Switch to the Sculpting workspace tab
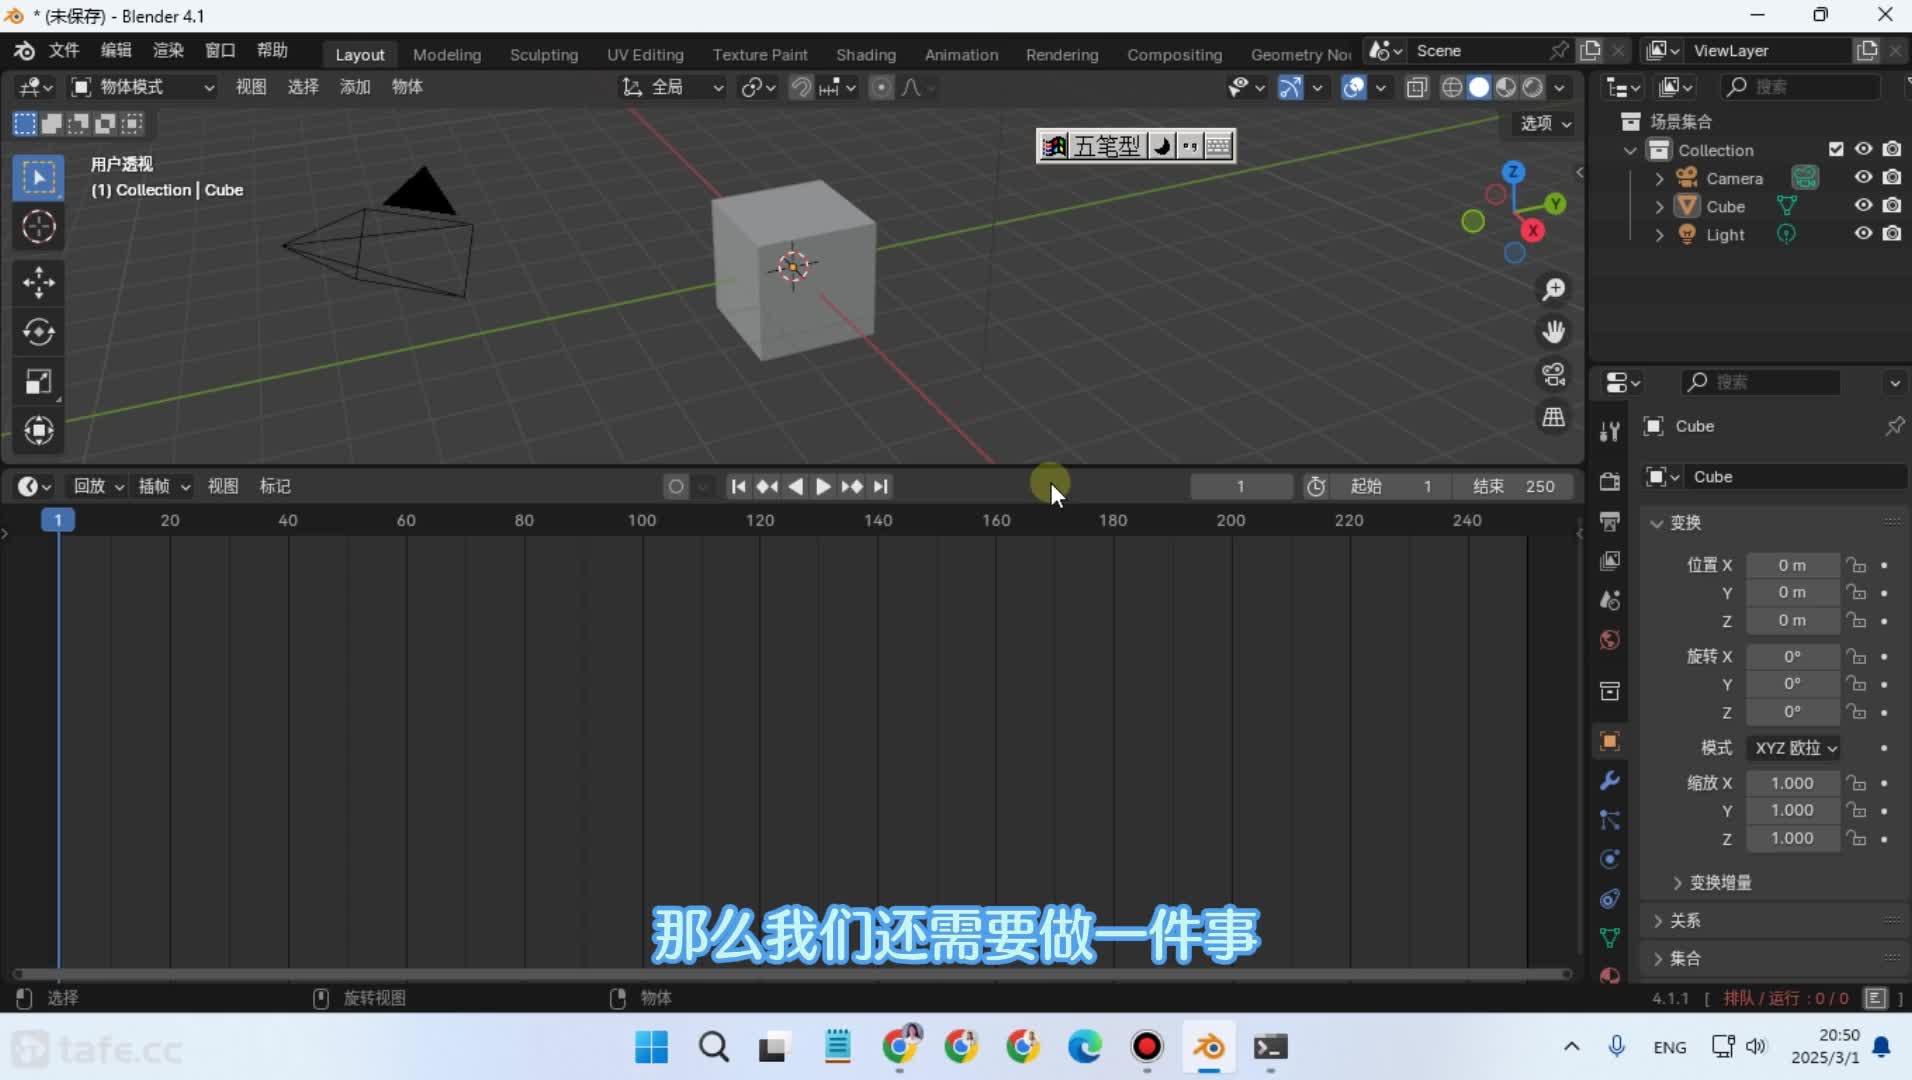The width and height of the screenshot is (1912, 1080). pos(543,54)
